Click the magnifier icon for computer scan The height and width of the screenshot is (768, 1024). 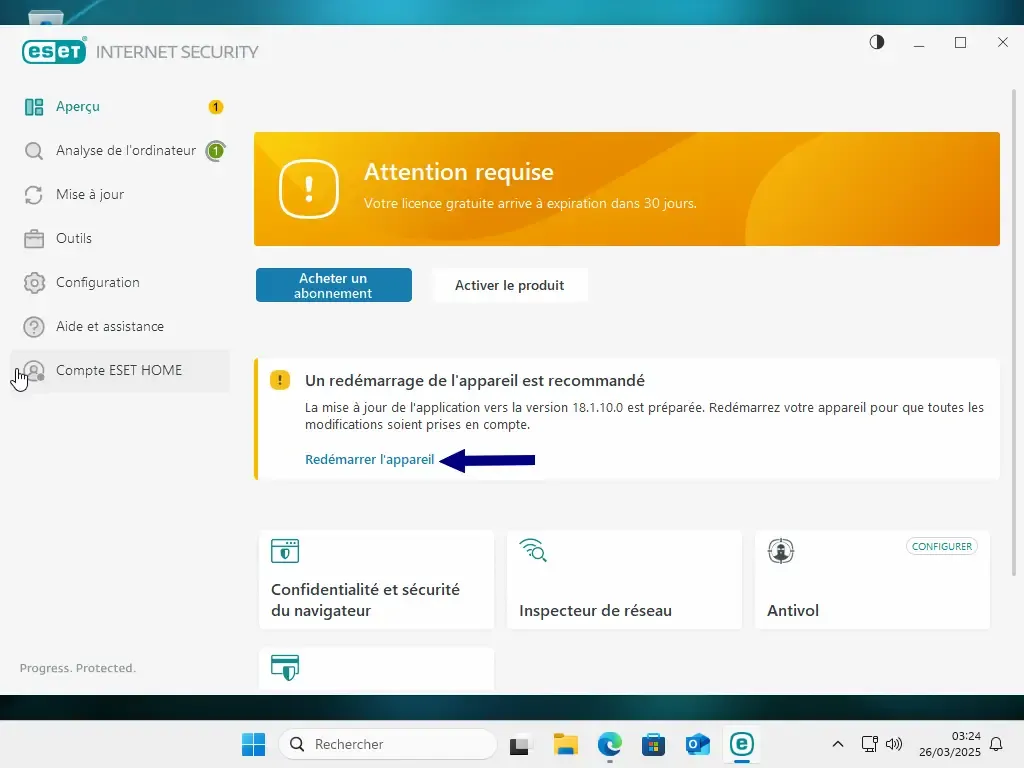tap(34, 151)
